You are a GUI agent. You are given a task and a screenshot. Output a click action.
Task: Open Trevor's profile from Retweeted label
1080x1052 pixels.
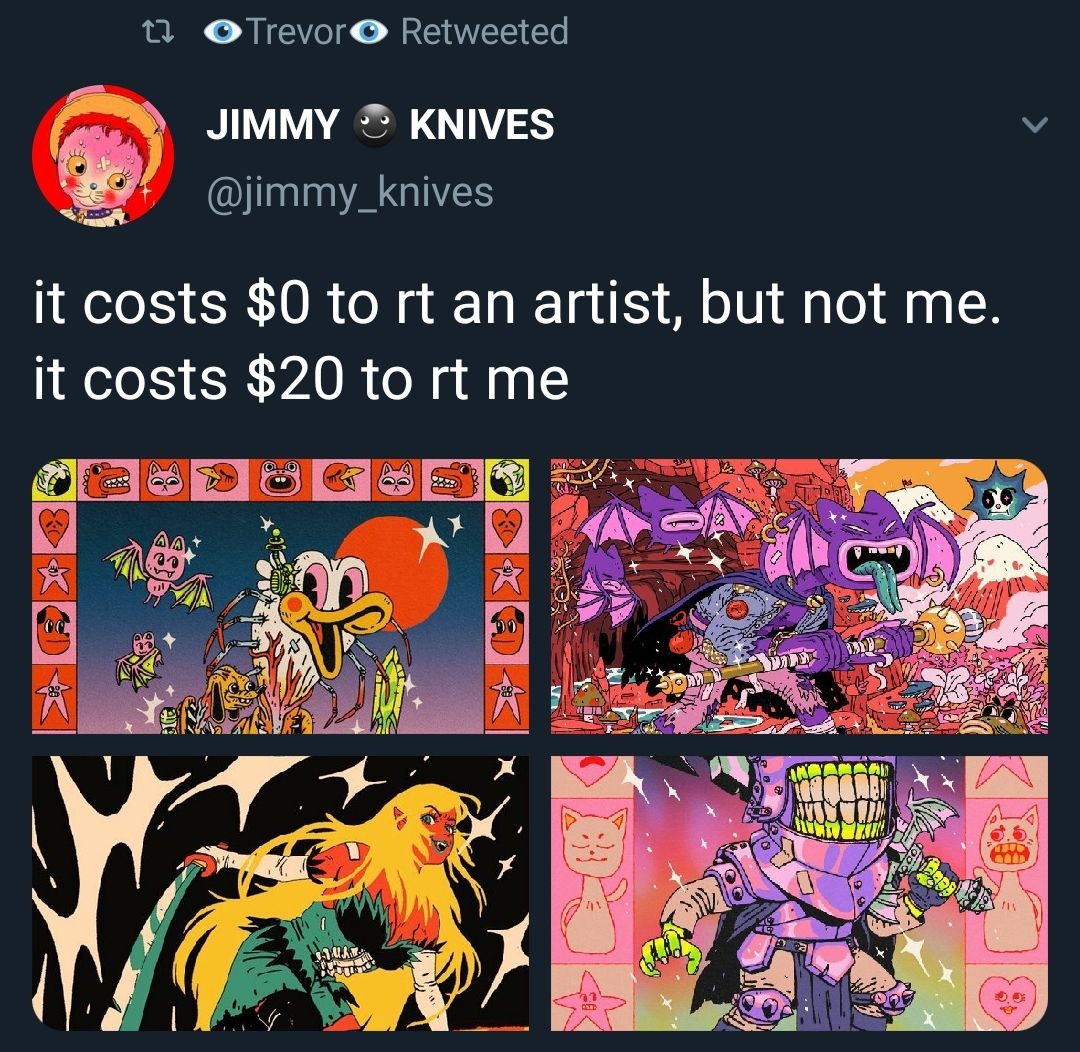[x=296, y=32]
